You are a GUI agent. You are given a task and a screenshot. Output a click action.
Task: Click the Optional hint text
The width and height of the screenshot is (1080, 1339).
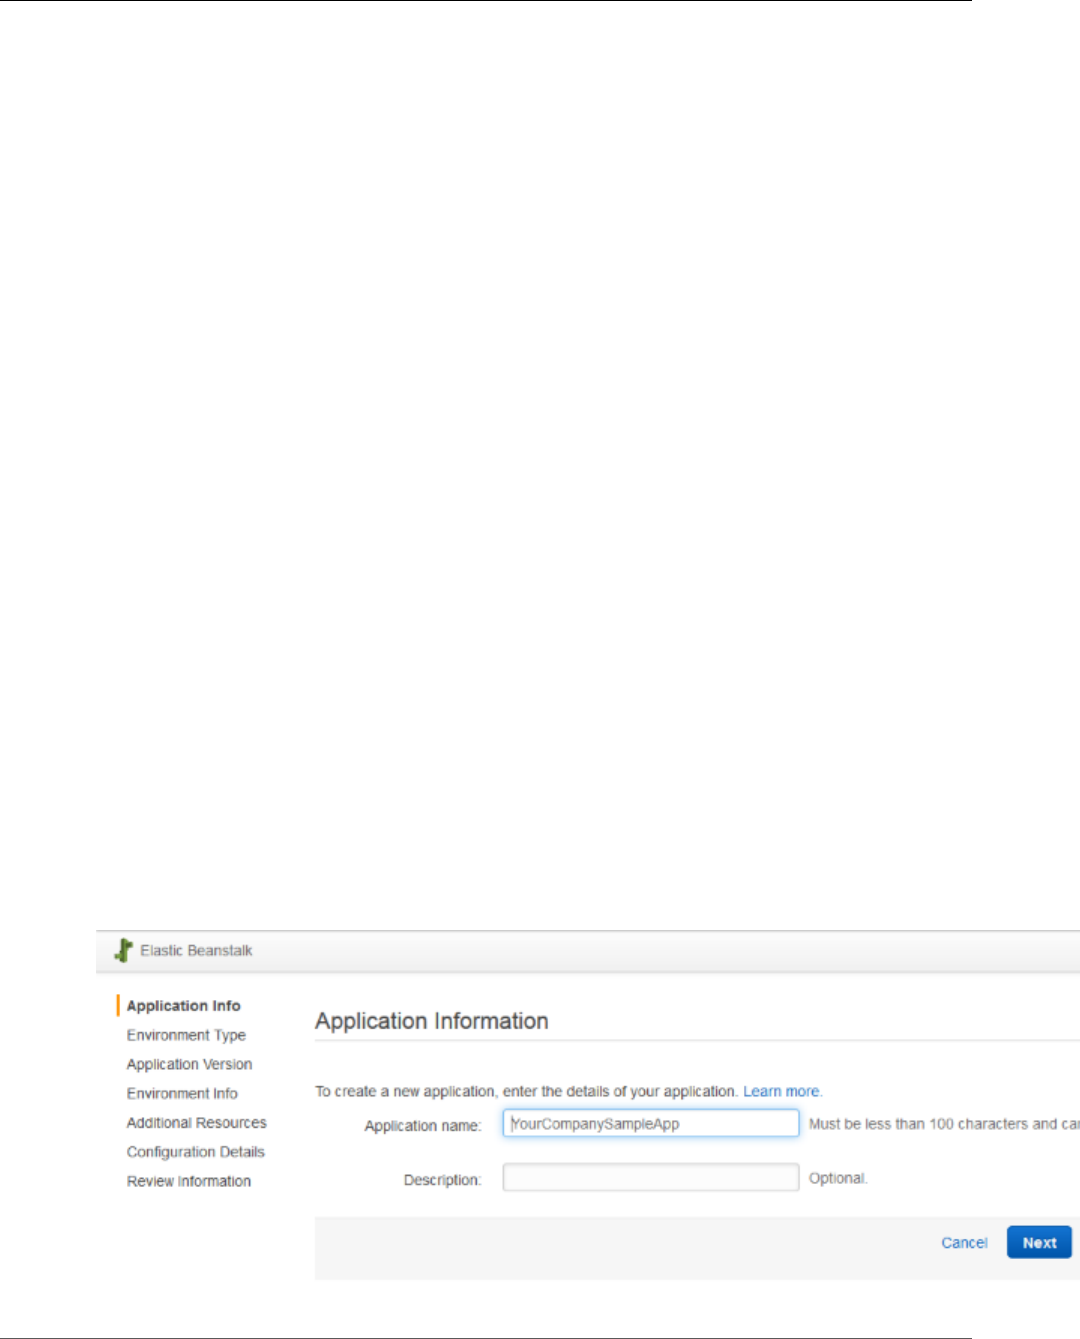pos(838,1178)
